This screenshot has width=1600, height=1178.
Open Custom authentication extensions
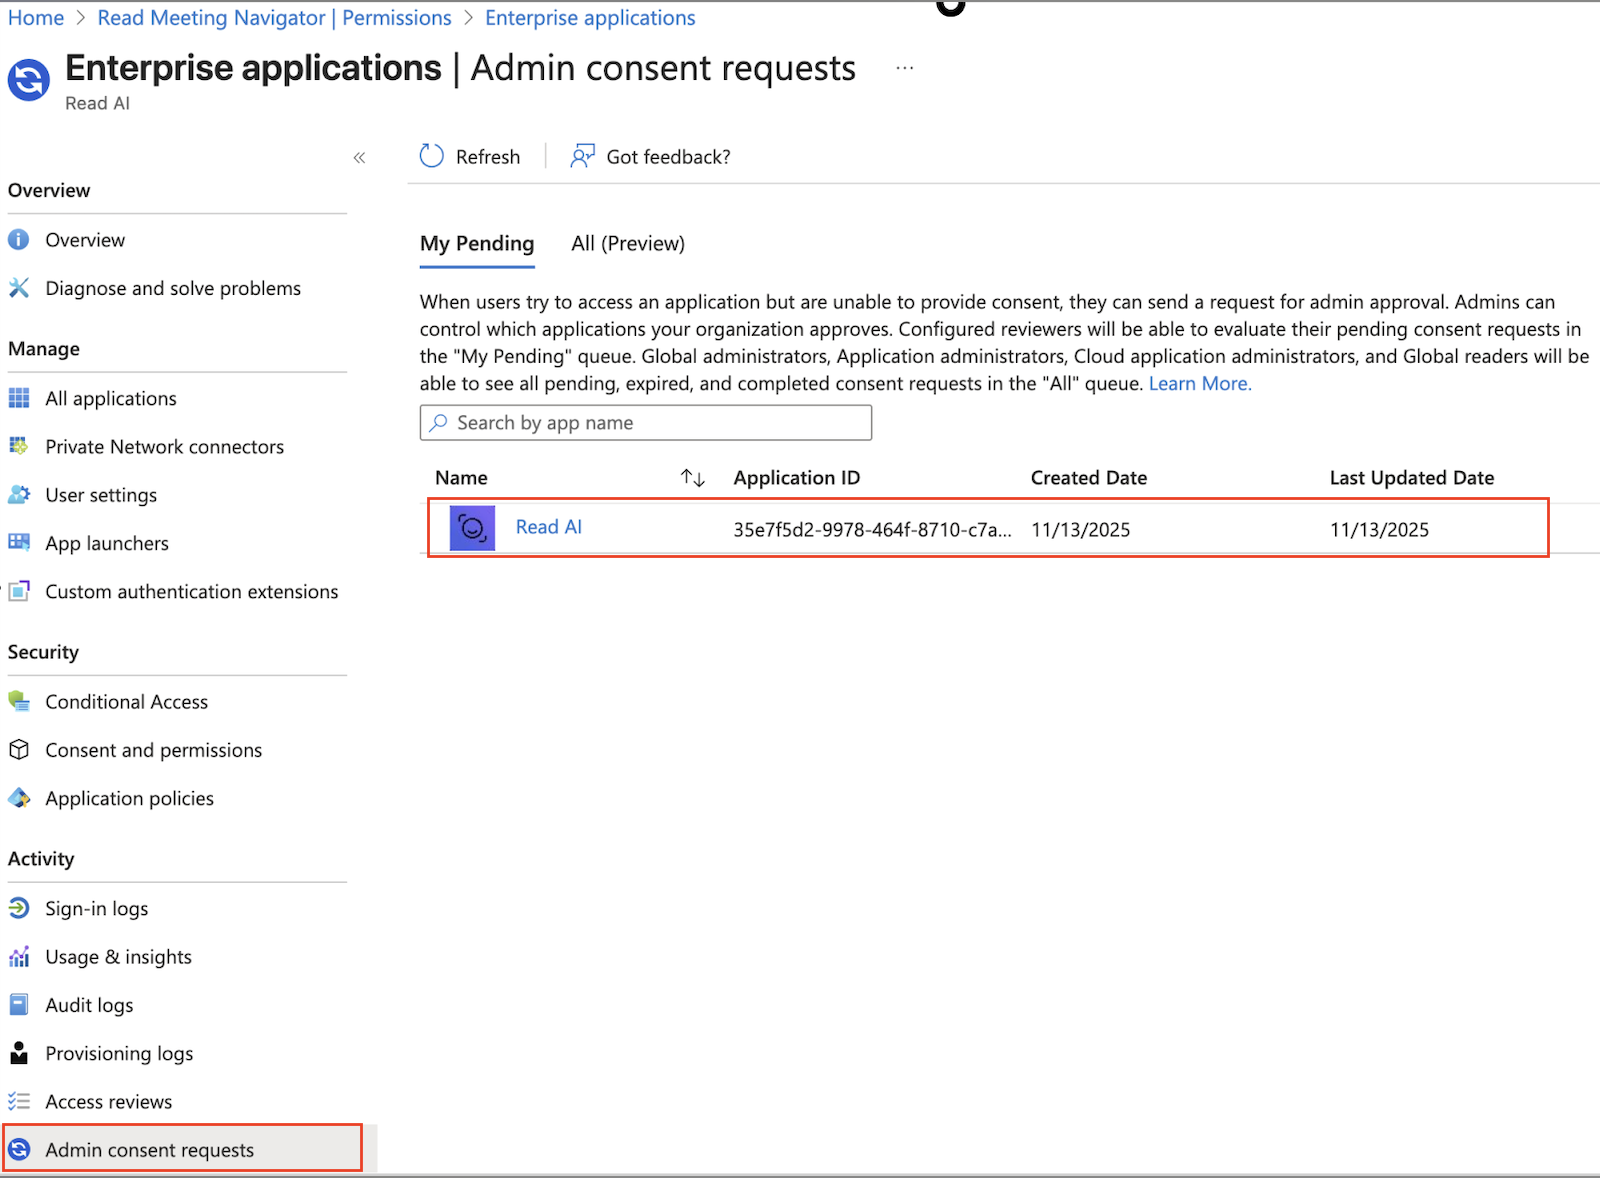pos(192,591)
